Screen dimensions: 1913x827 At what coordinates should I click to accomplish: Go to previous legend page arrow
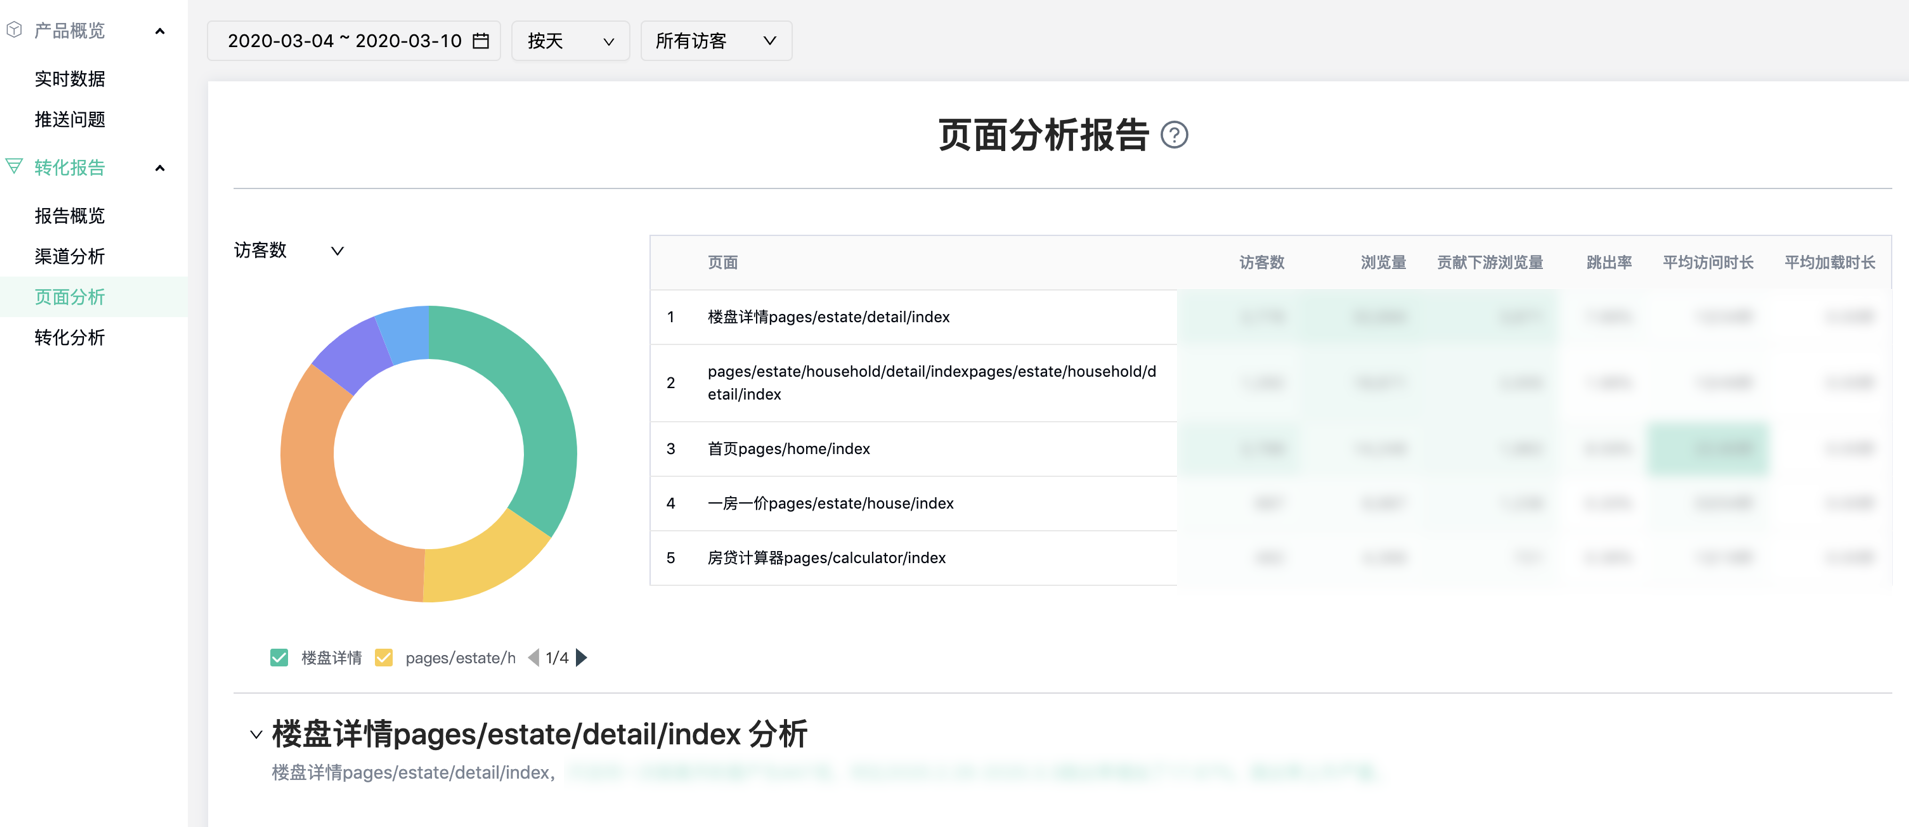(x=533, y=657)
